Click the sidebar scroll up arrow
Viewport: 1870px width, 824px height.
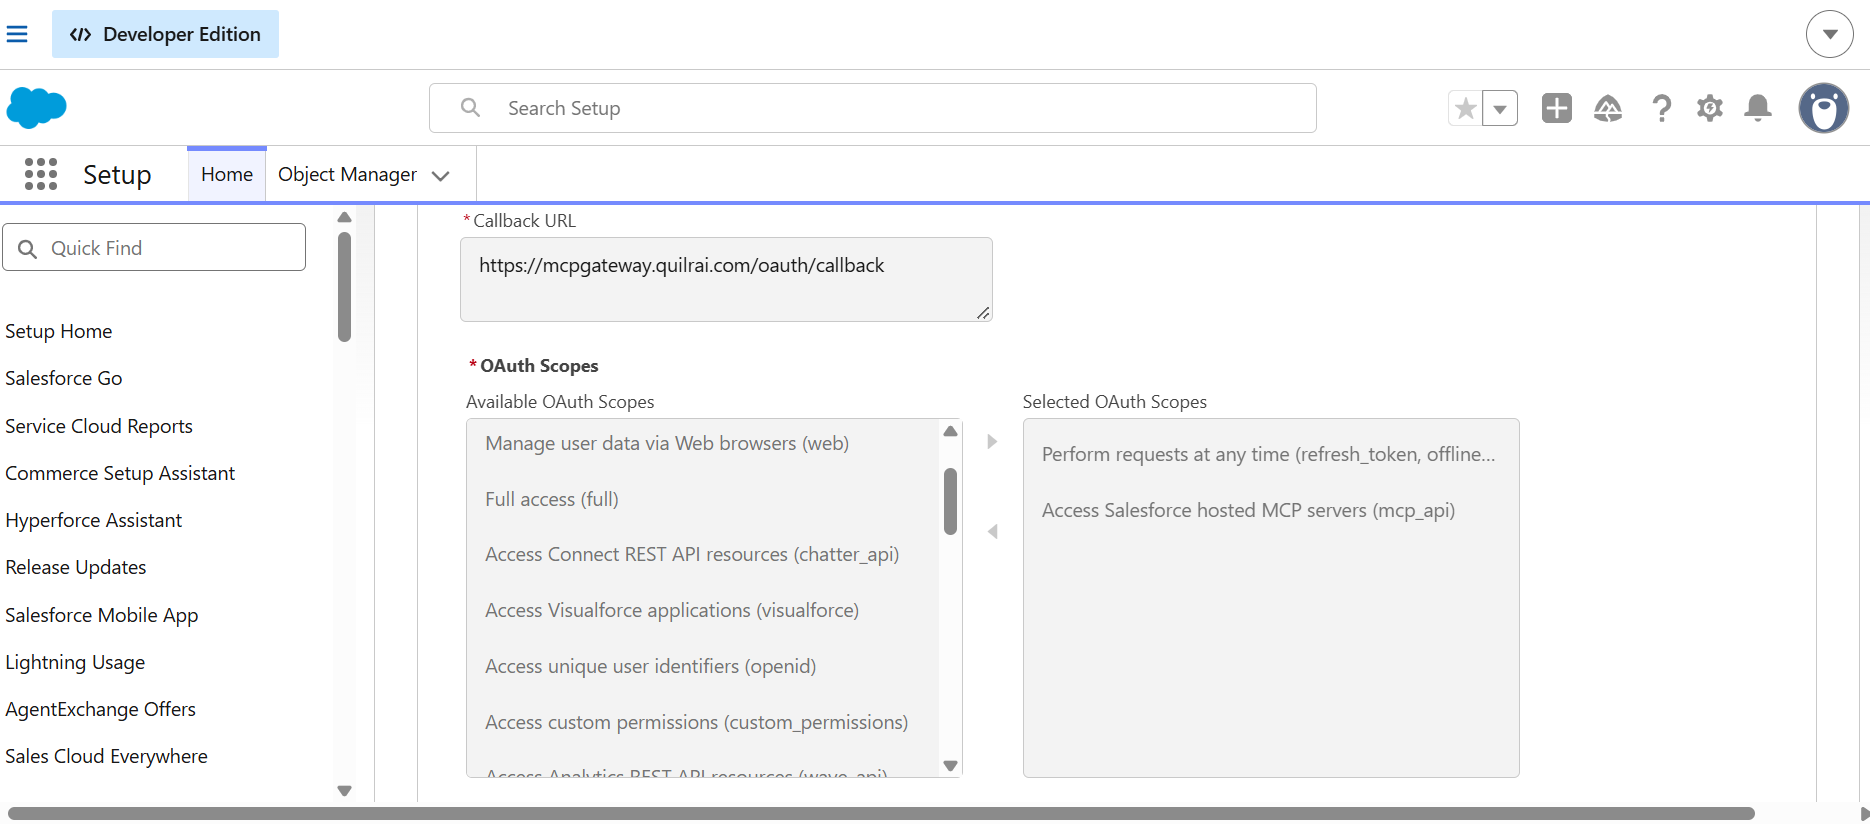344,217
